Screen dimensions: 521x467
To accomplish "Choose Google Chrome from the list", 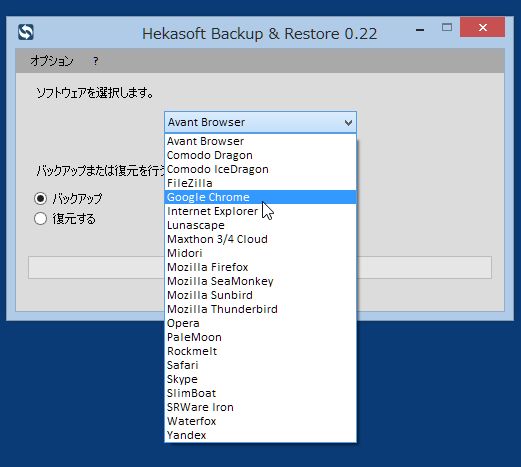I will point(260,197).
